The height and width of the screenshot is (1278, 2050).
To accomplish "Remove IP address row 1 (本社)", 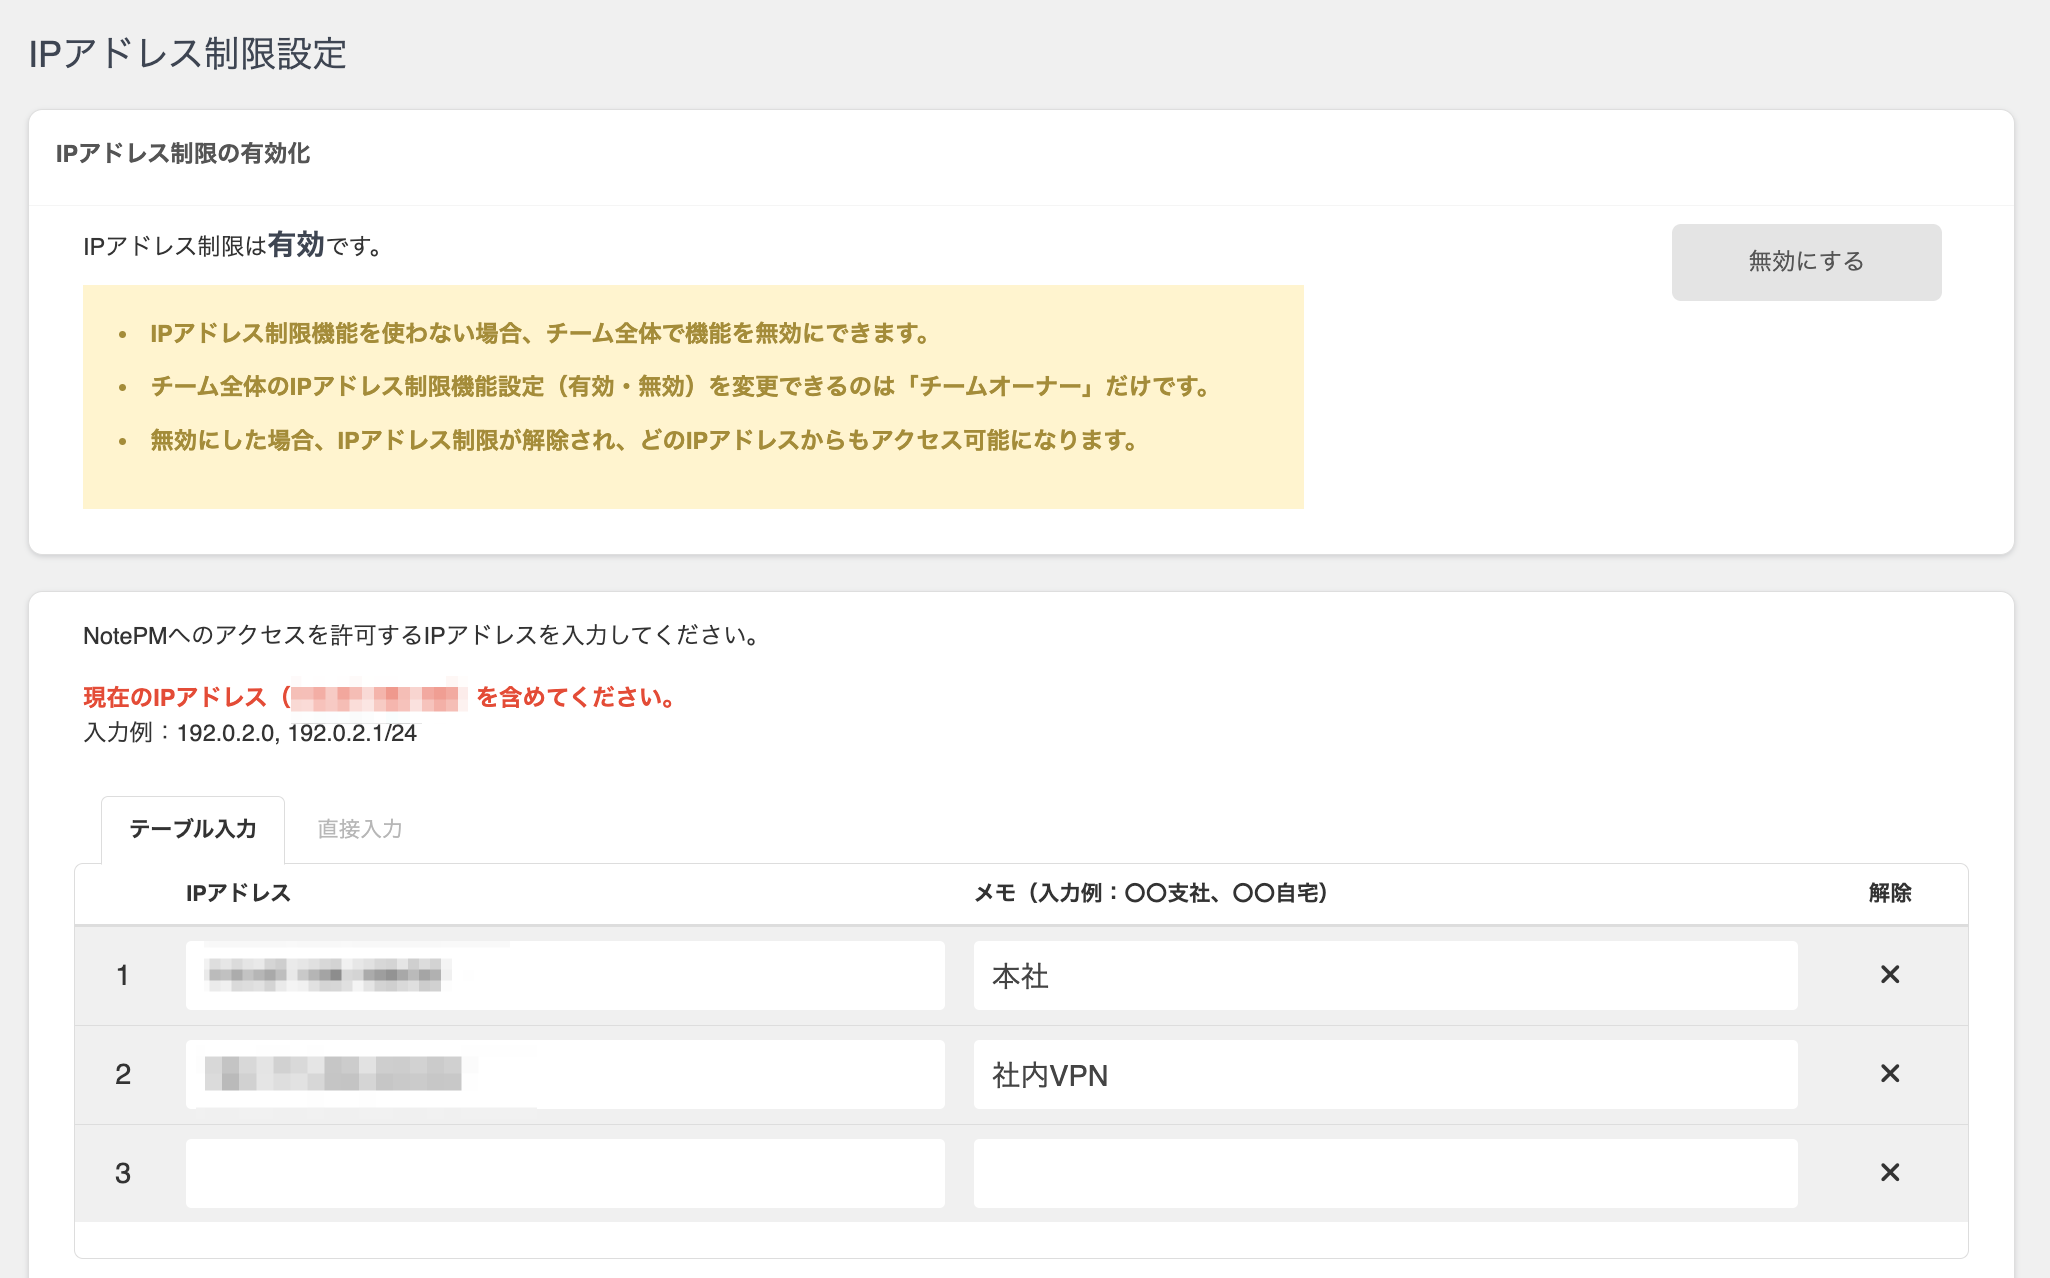I will (1889, 974).
